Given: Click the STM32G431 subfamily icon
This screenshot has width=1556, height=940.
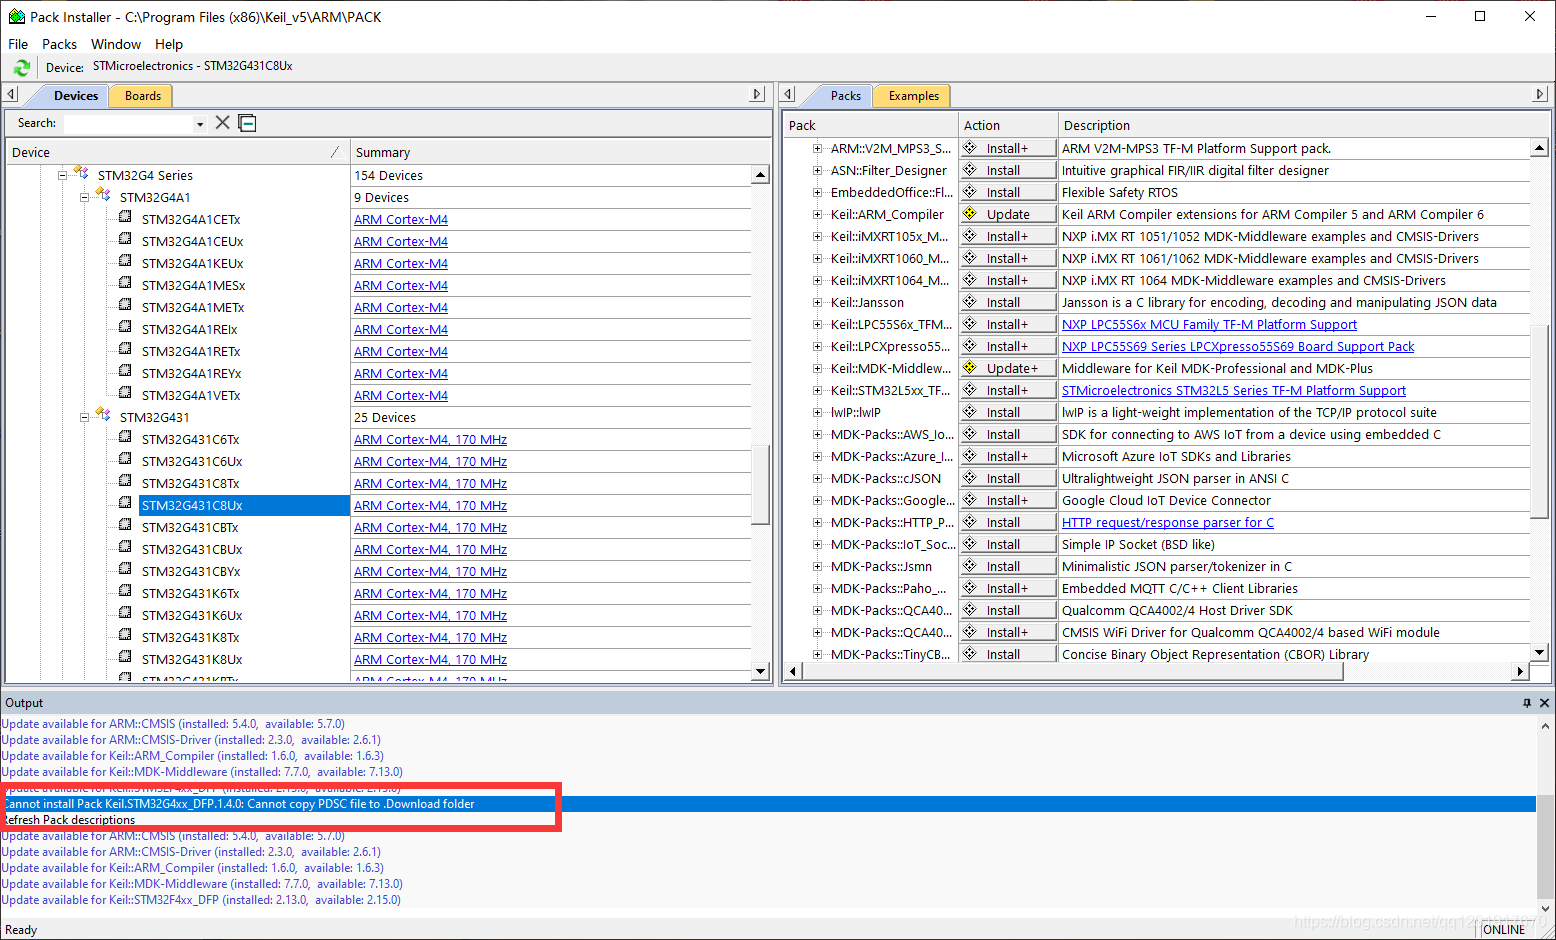Looking at the screenshot, I should pos(103,415).
